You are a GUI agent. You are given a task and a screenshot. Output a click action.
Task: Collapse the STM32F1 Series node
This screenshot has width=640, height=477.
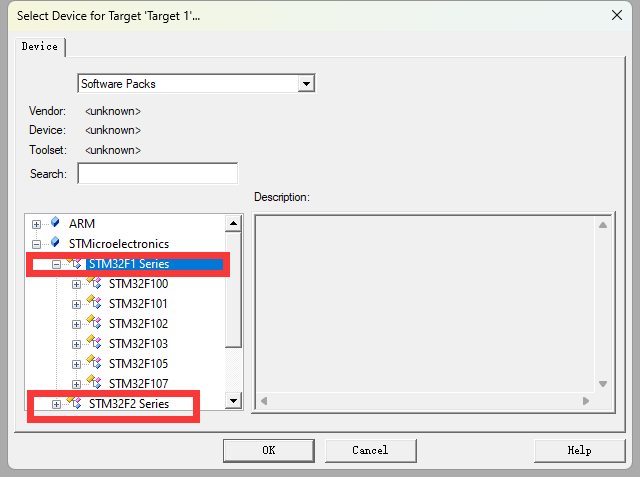click(56, 264)
